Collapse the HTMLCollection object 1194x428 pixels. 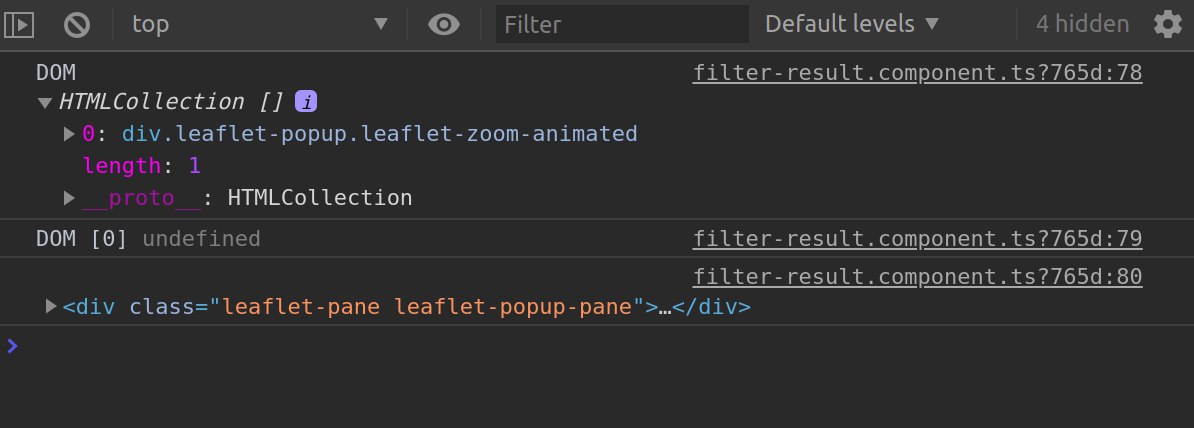point(45,102)
